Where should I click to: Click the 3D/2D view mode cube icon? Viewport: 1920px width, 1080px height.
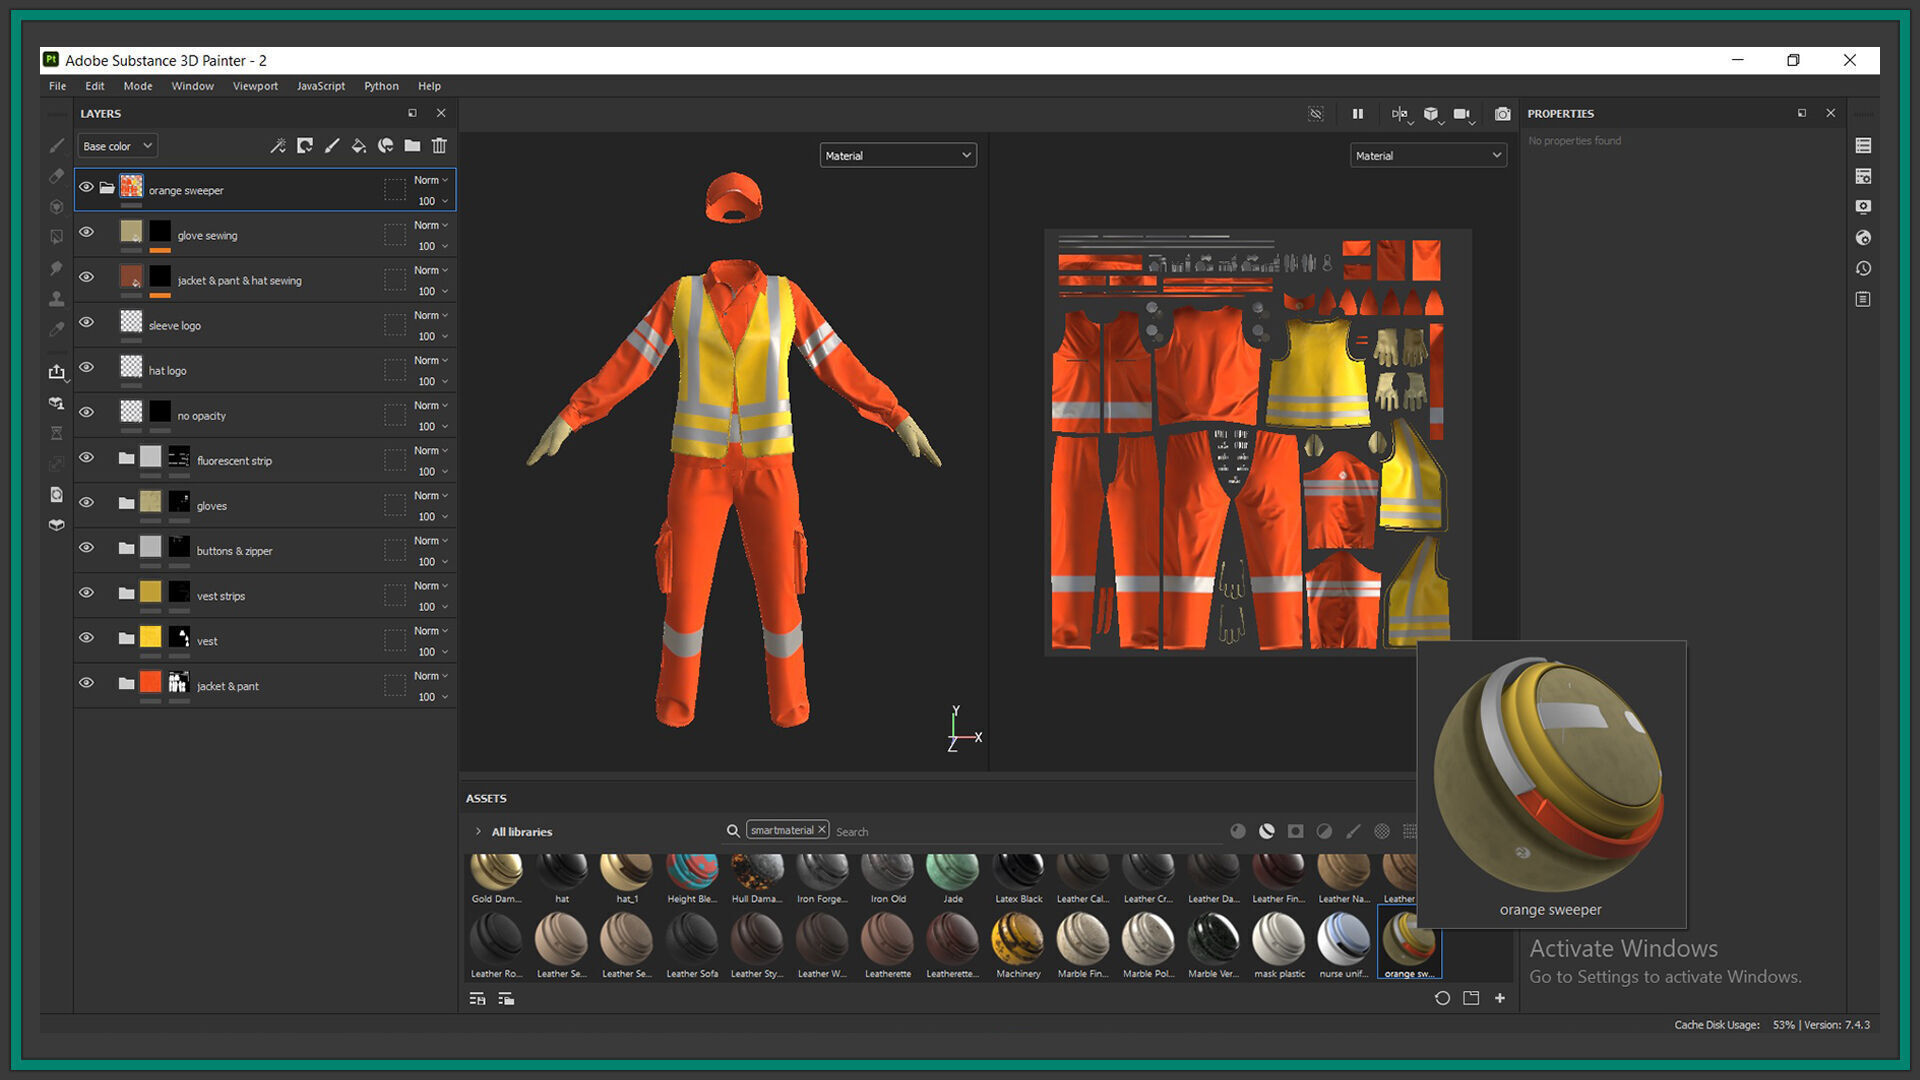(x=1431, y=114)
